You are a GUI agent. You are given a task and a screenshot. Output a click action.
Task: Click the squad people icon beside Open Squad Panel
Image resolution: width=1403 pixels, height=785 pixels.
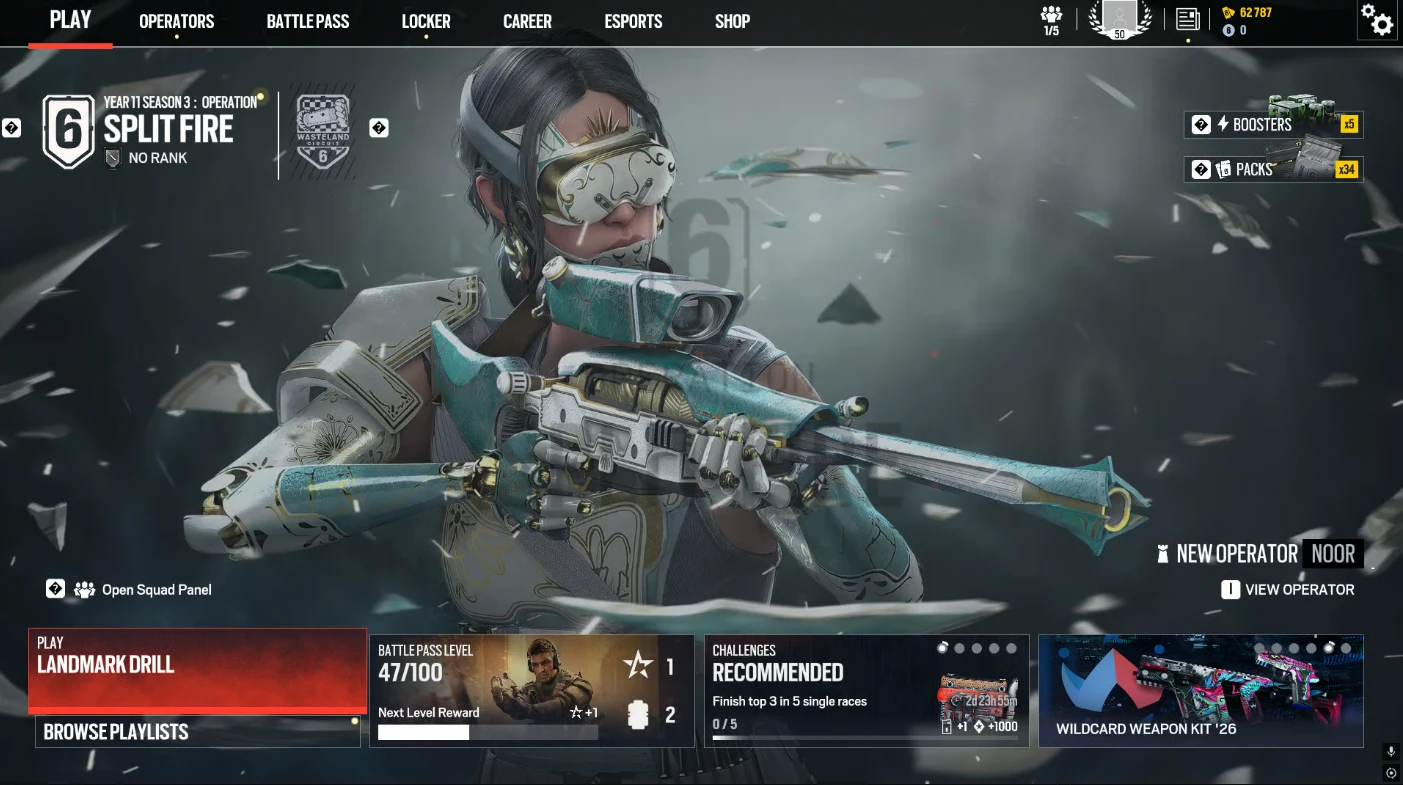click(84, 589)
